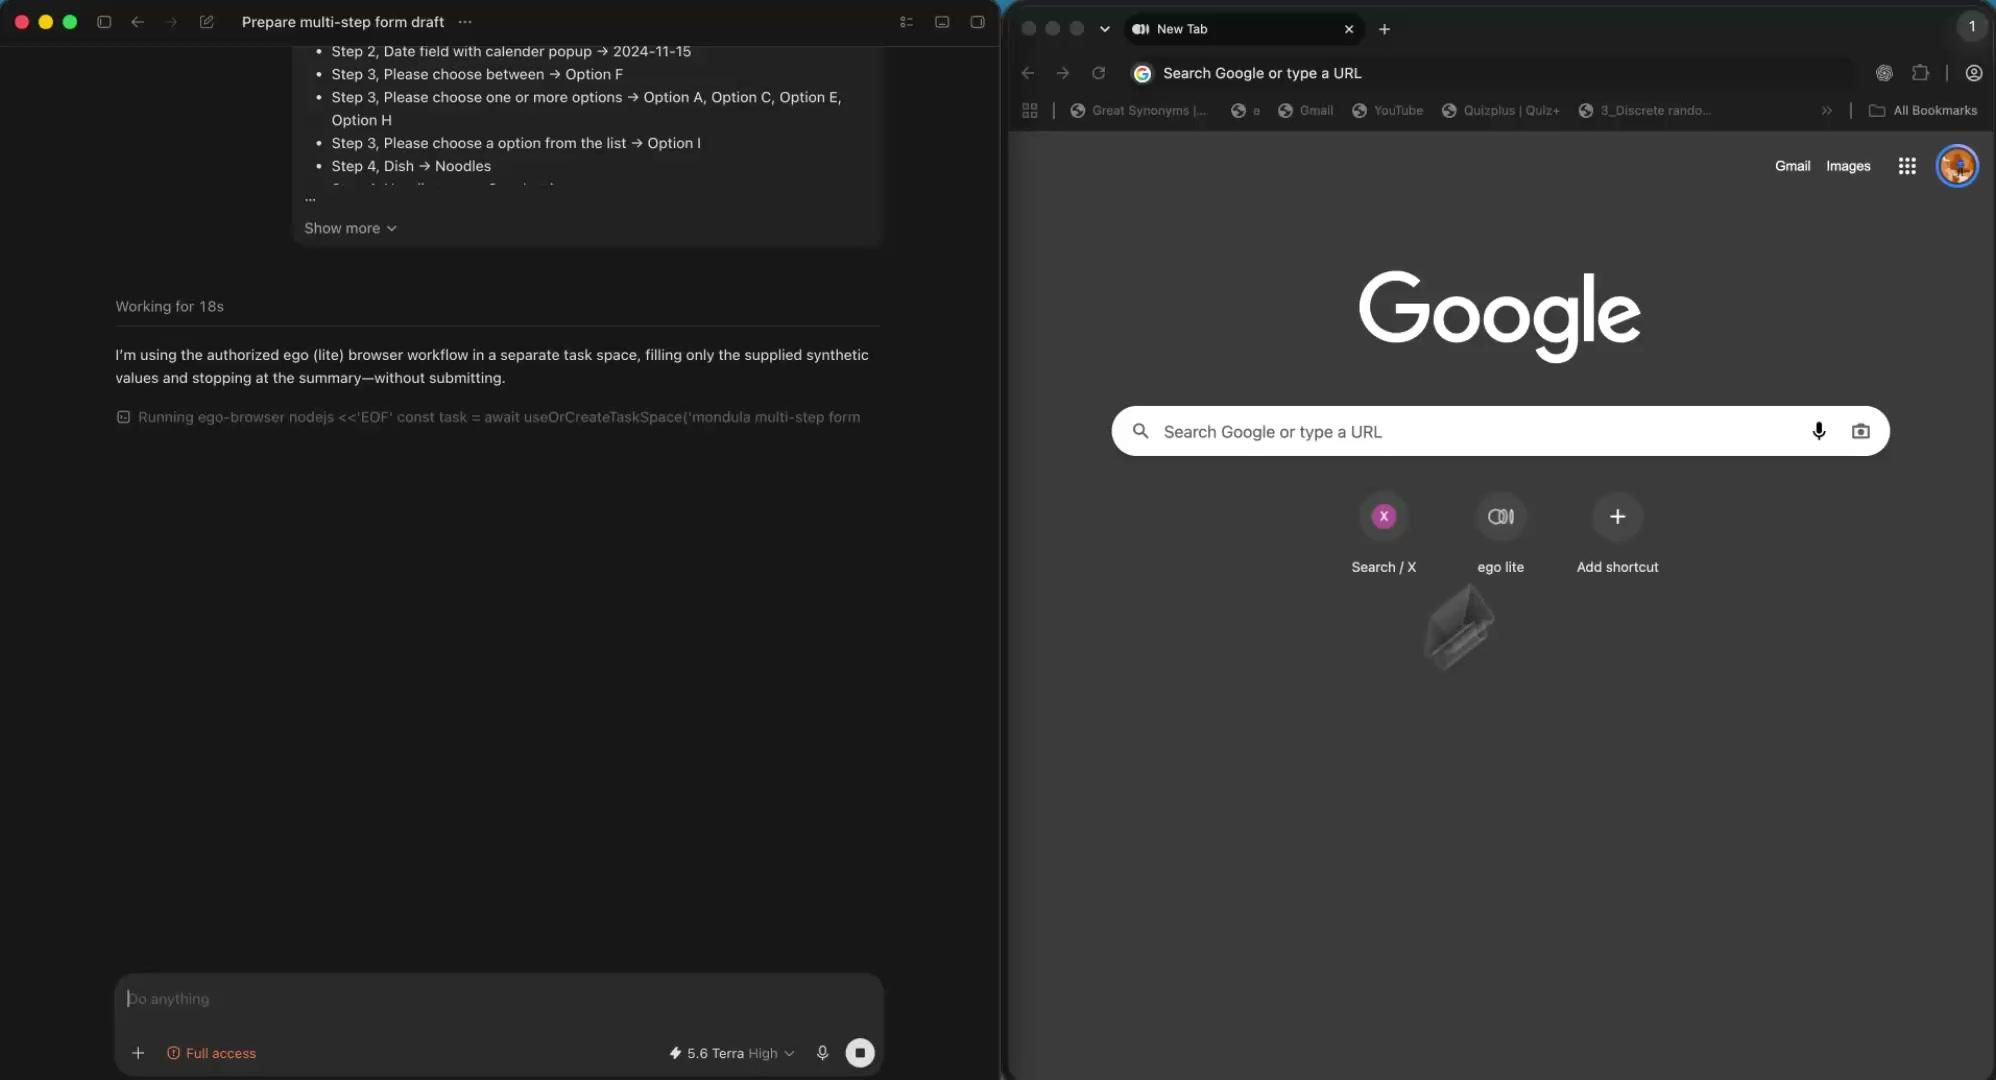Viewport: 1996px width, 1080px height.
Task: Open the Google account avatar
Action: (x=1957, y=166)
